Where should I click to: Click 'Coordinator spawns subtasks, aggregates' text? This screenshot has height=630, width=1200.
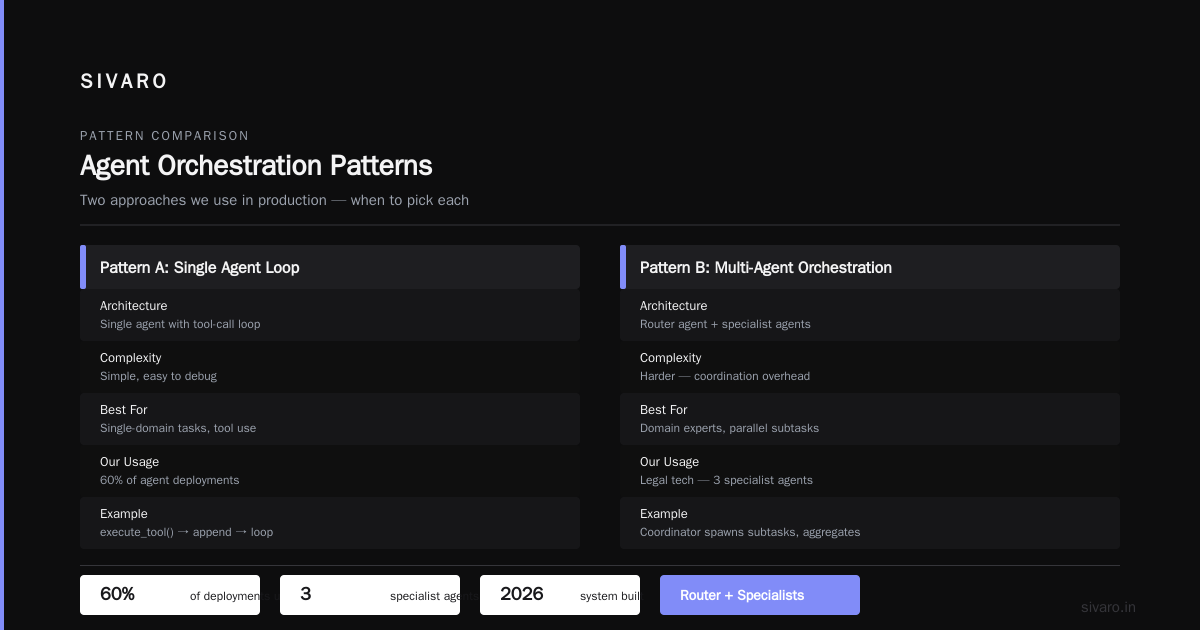coord(750,532)
